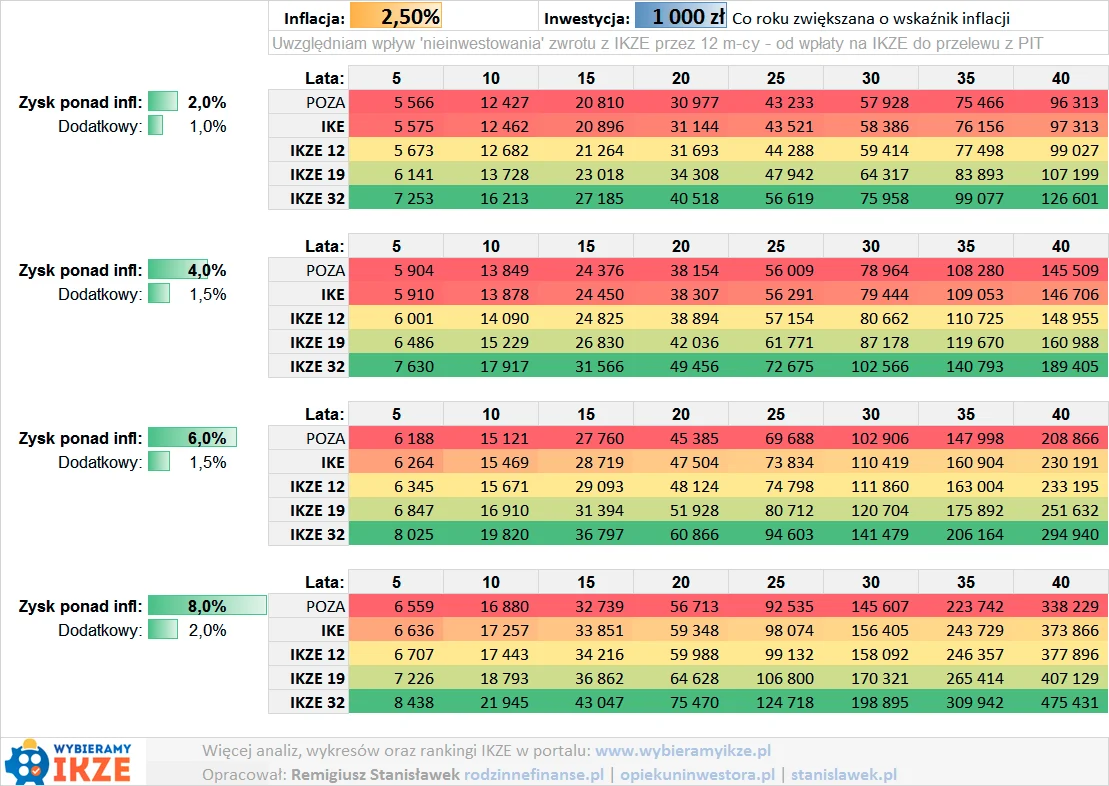Select the green cell with value 475 431
The image size is (1109, 786).
click(1060, 702)
